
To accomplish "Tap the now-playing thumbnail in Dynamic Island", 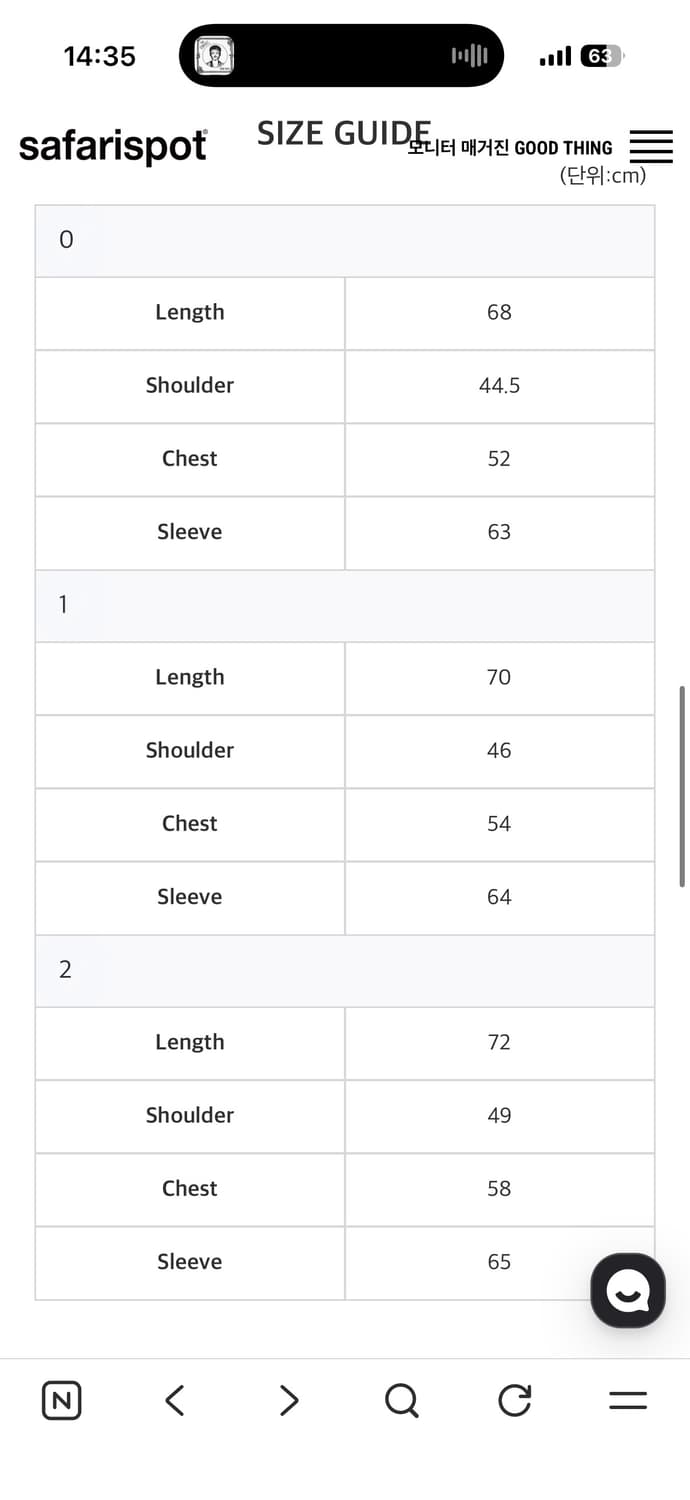I will [x=213, y=56].
